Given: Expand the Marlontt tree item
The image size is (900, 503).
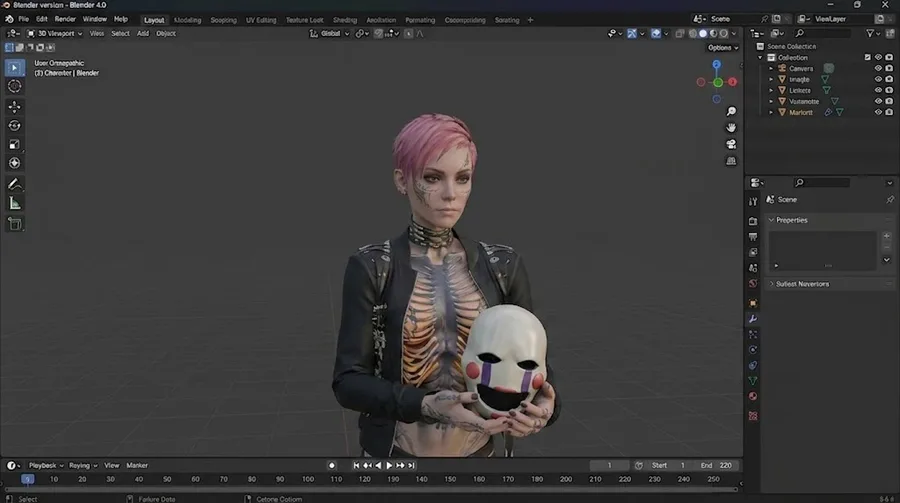Looking at the screenshot, I should [771, 113].
